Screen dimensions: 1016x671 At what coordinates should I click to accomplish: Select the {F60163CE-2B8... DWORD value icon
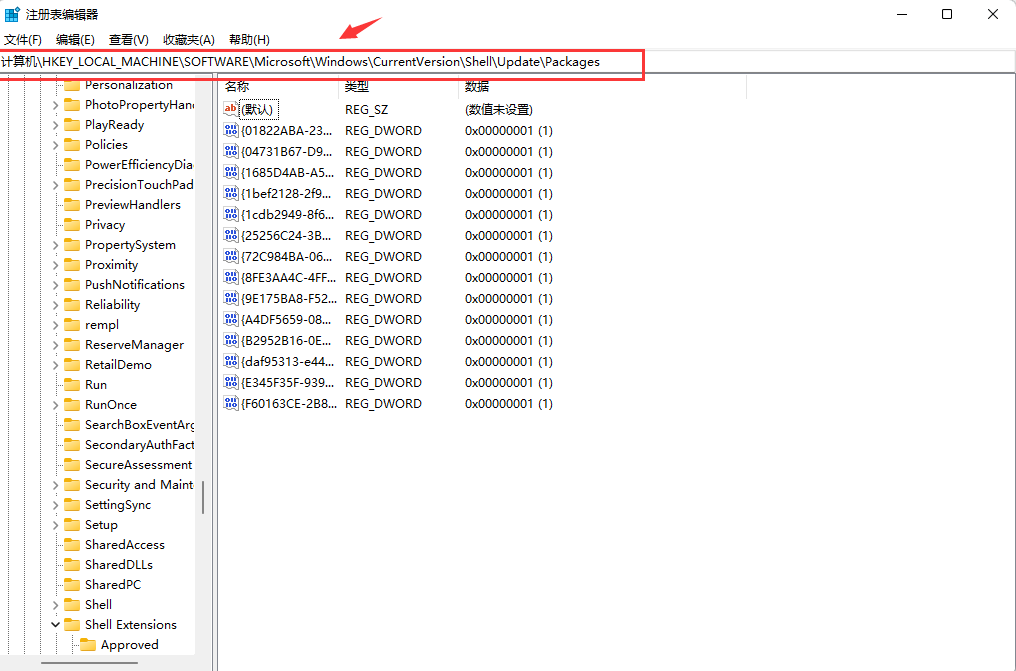coord(231,403)
